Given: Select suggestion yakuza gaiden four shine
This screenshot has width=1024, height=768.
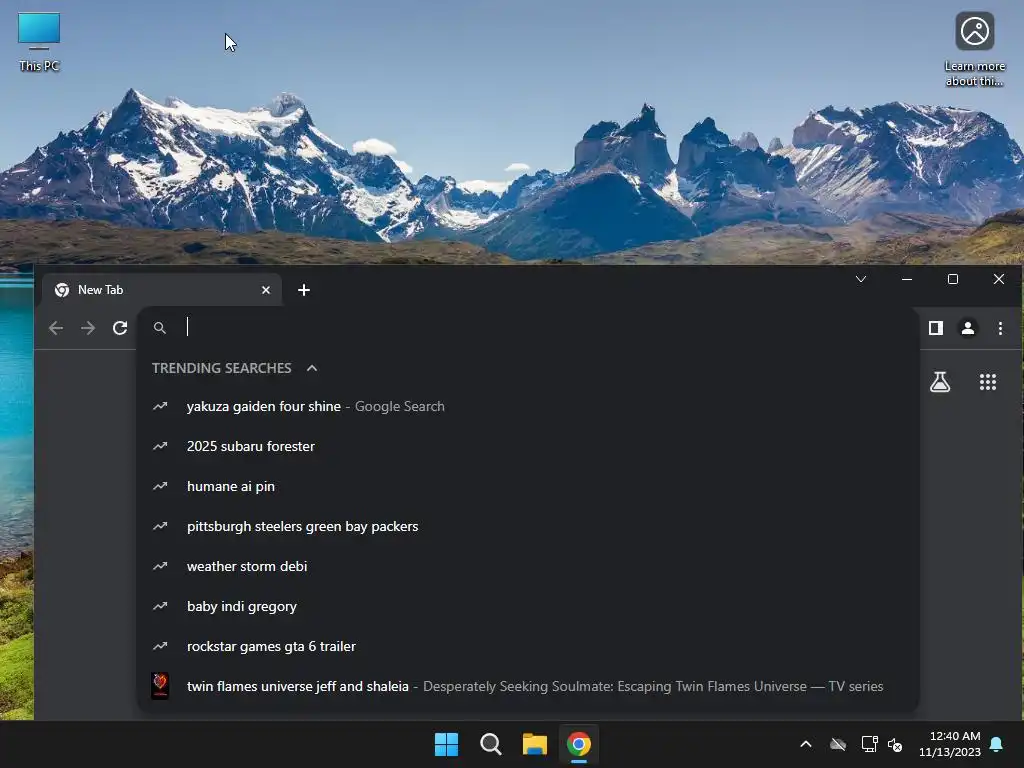Looking at the screenshot, I should click(x=528, y=406).
